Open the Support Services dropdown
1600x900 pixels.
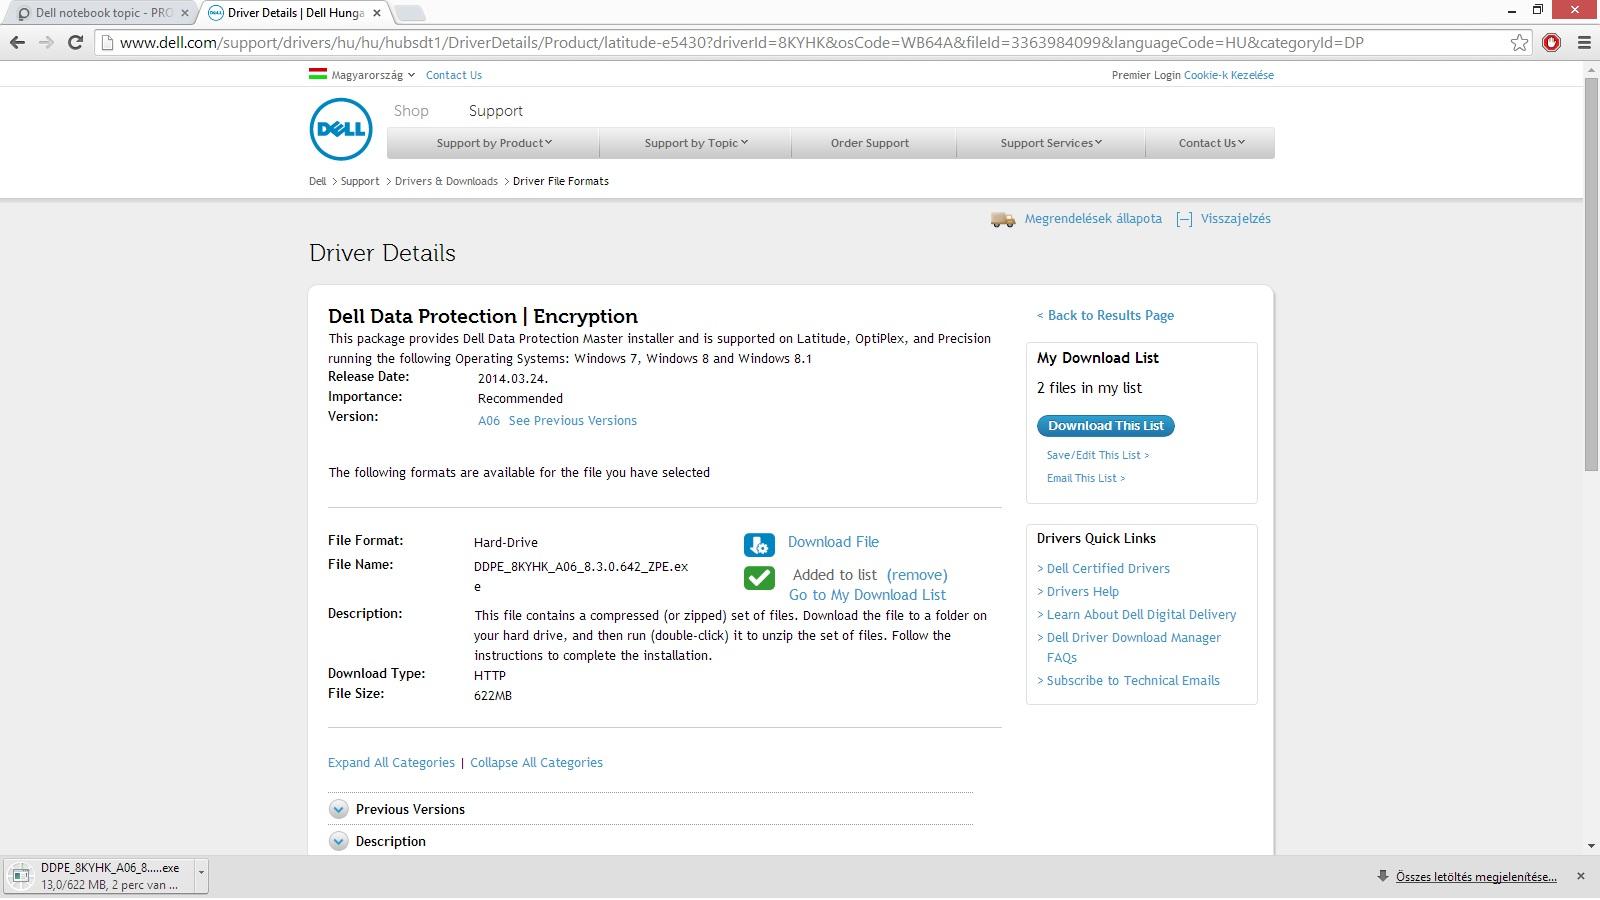point(1051,143)
